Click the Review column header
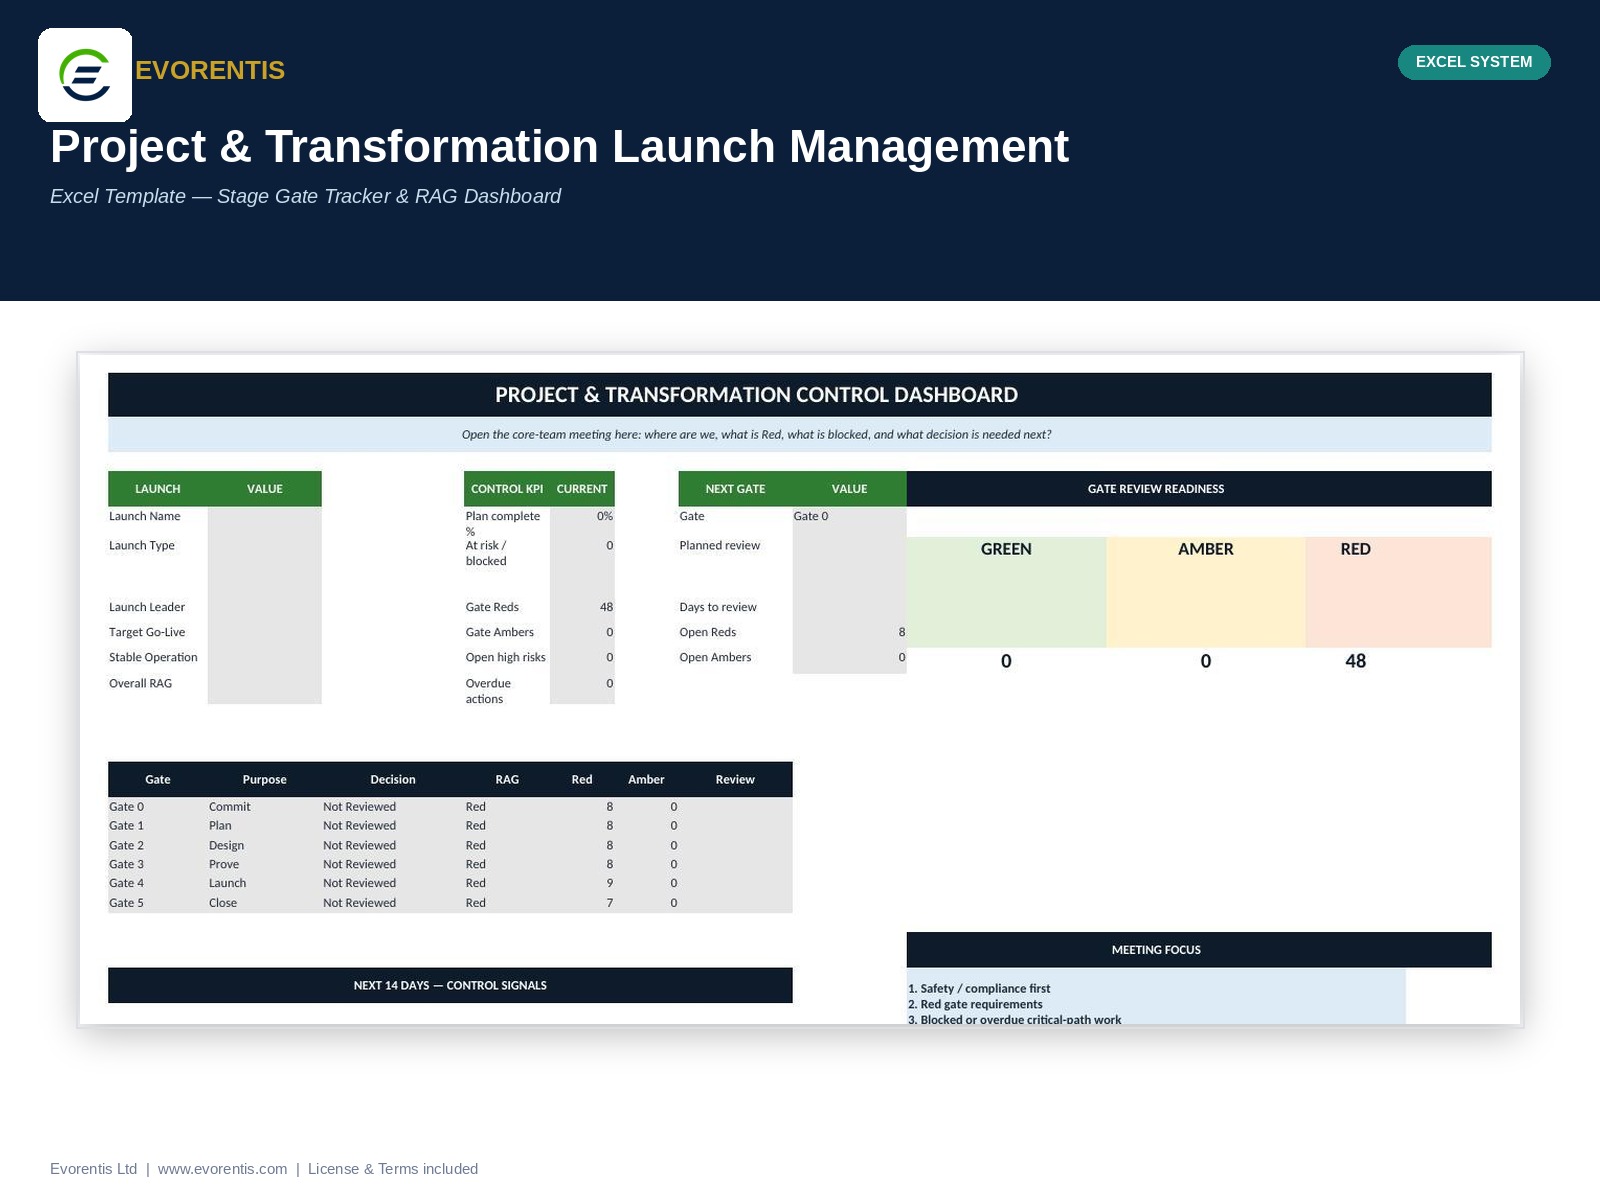1600x1200 pixels. [x=735, y=780]
